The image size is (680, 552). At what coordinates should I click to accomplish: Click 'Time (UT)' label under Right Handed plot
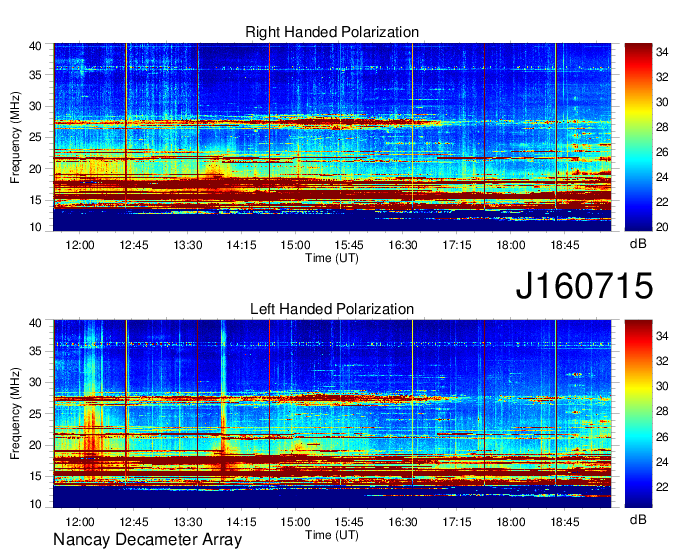332,258
